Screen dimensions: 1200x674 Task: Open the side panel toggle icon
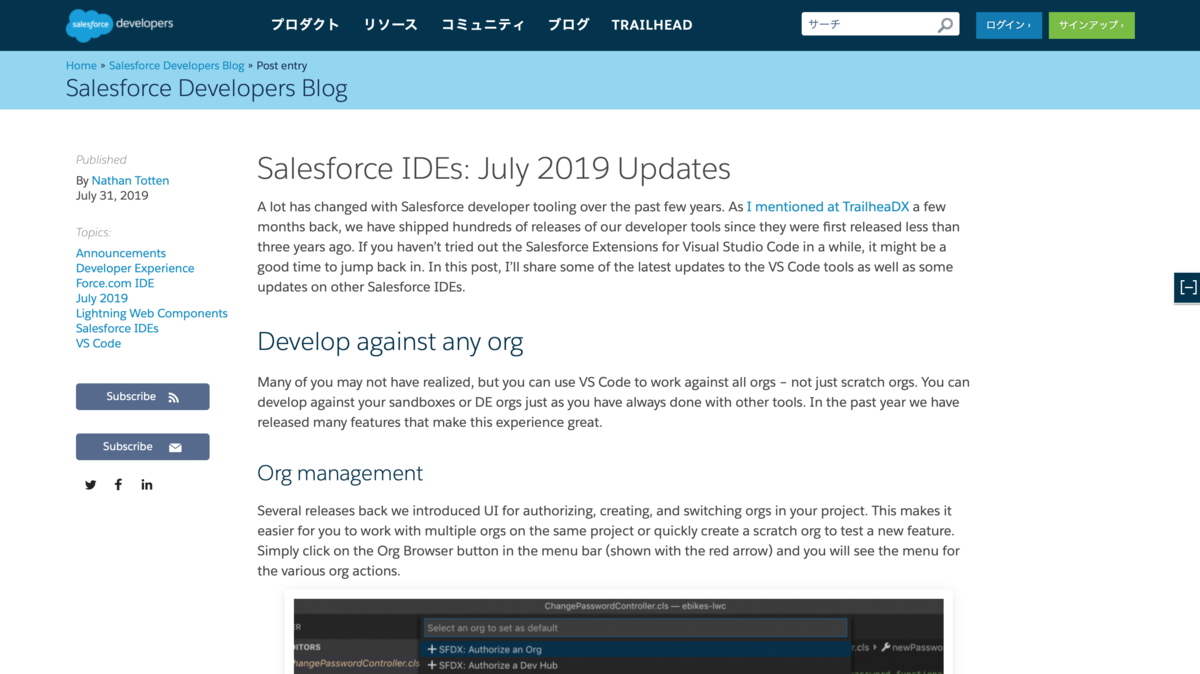tap(1187, 287)
